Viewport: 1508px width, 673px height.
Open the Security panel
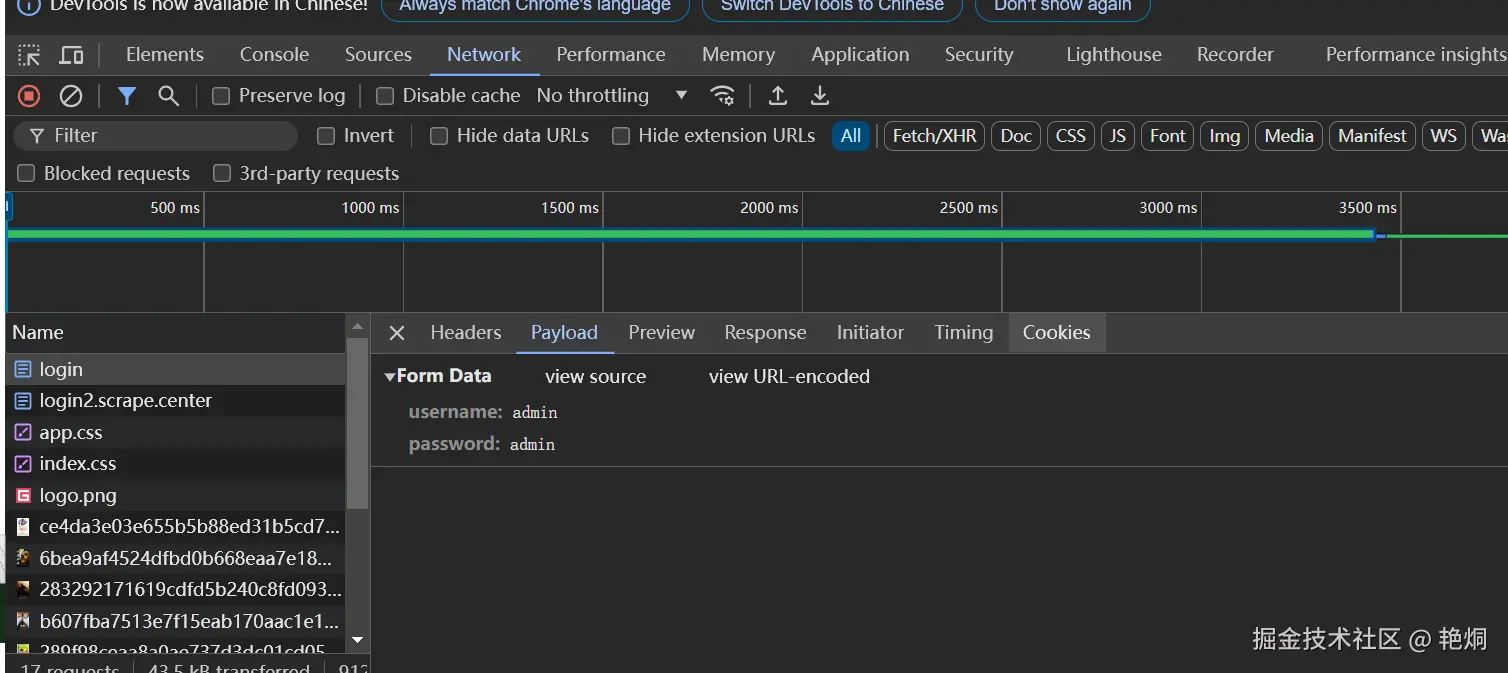tap(979, 55)
